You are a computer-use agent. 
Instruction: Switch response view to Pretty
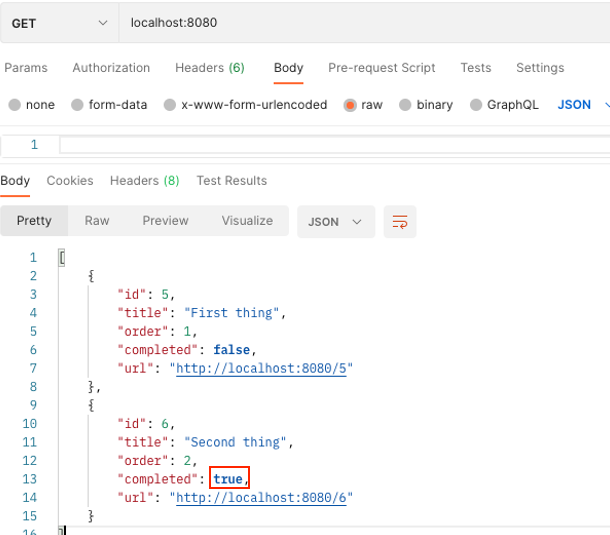click(x=34, y=221)
